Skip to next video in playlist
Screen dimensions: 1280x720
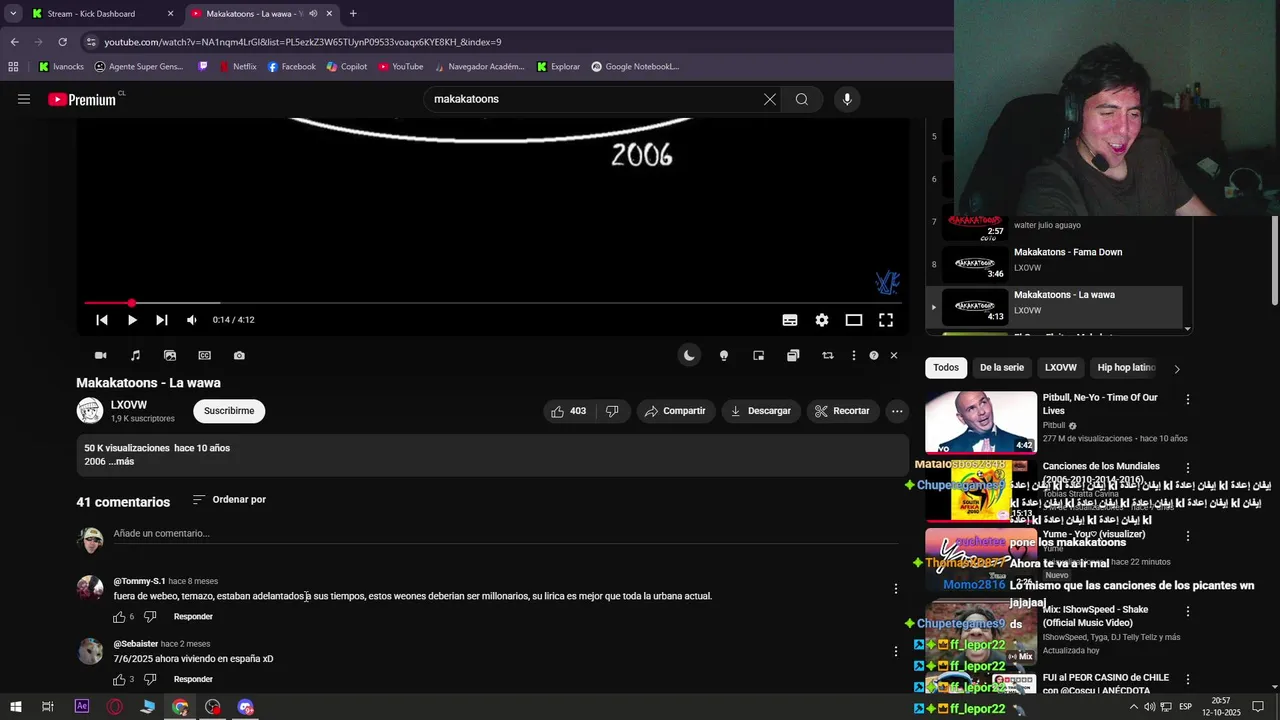coord(162,320)
